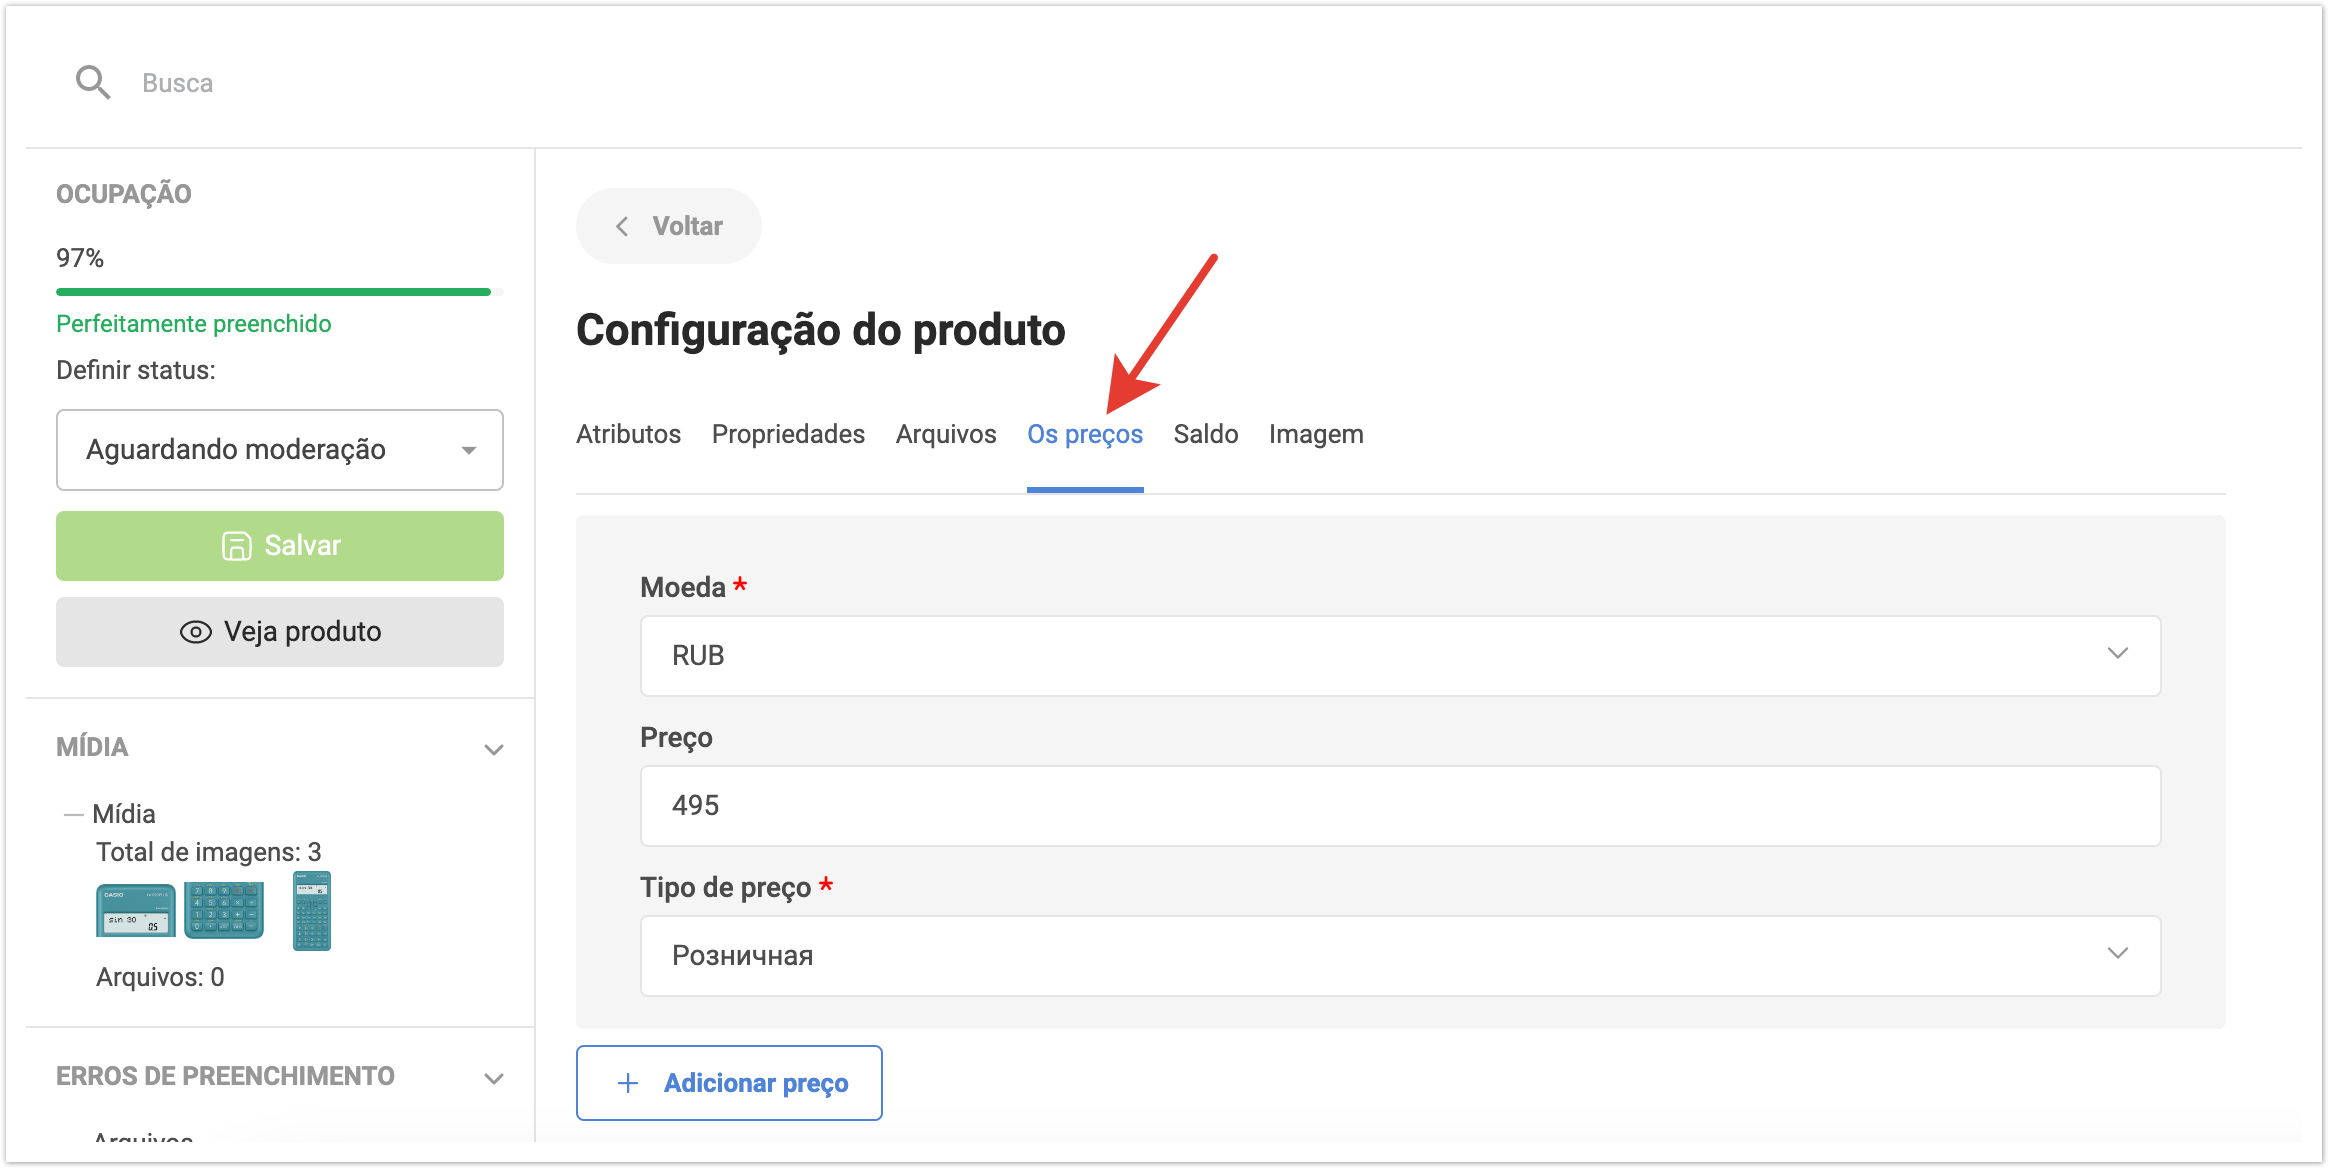
Task: Collapse the MÍDIA section chevron
Action: [494, 749]
